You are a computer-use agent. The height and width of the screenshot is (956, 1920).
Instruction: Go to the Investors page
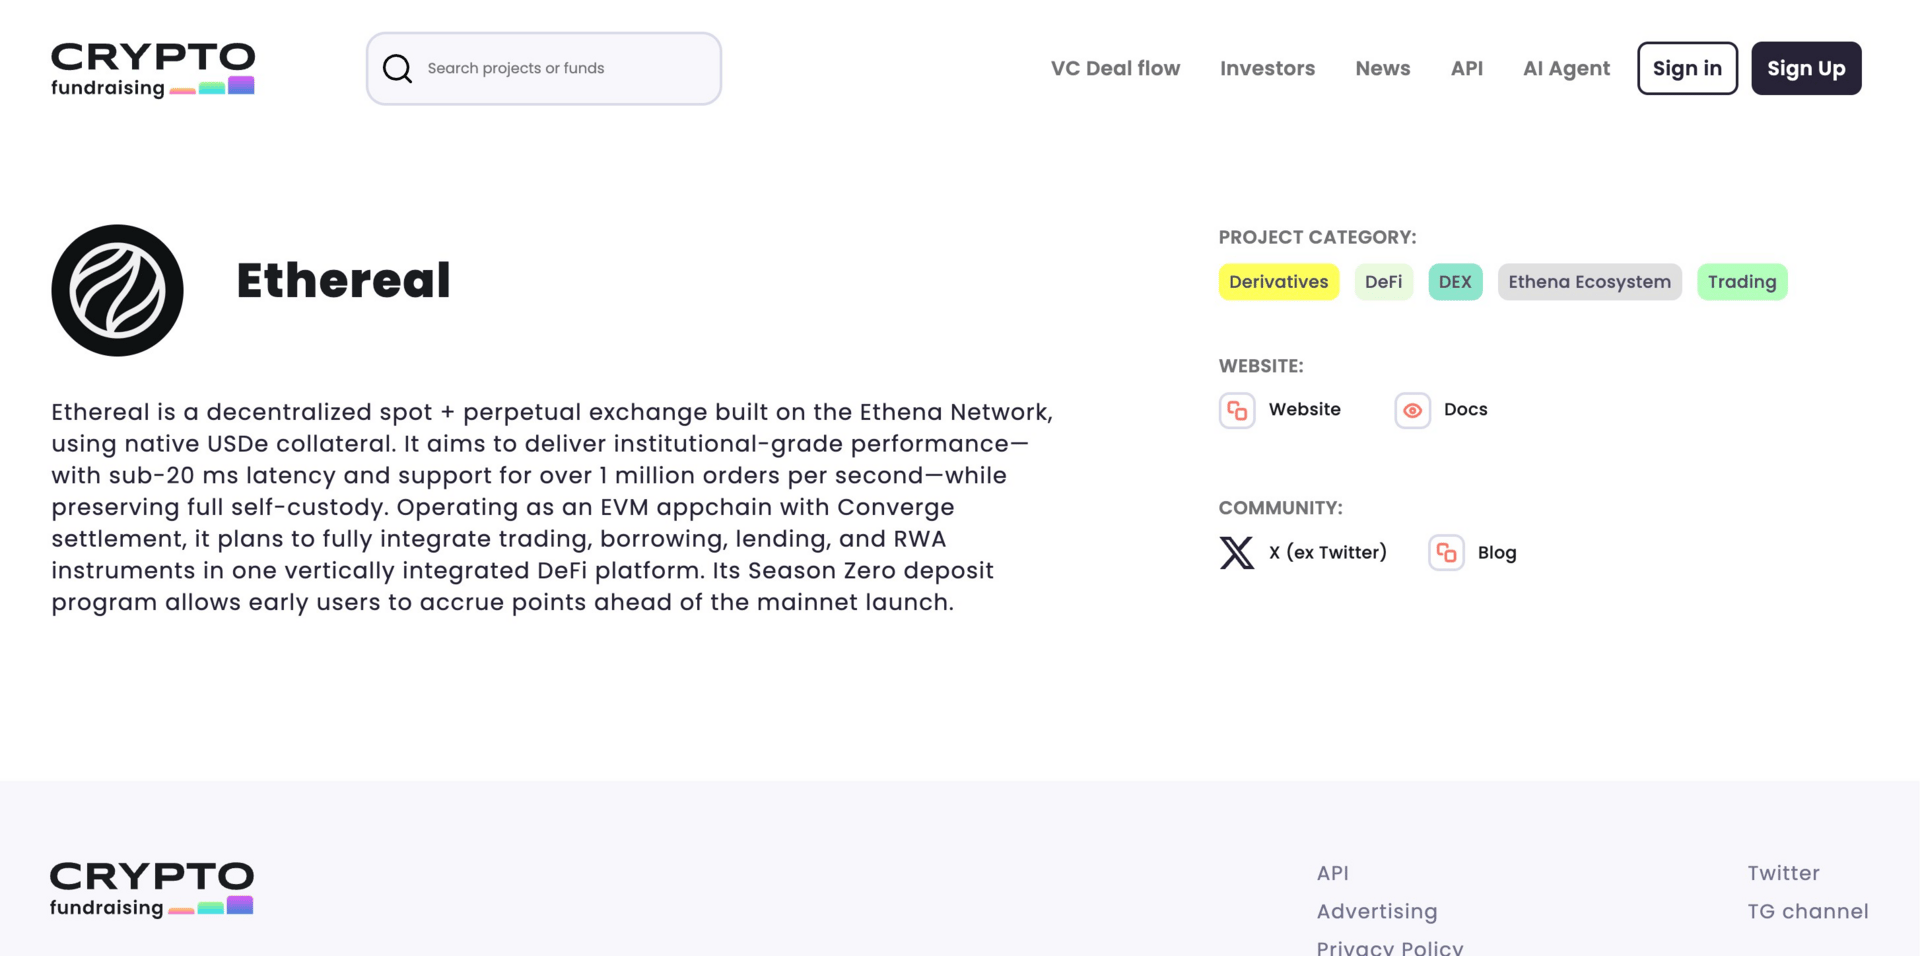click(x=1267, y=68)
